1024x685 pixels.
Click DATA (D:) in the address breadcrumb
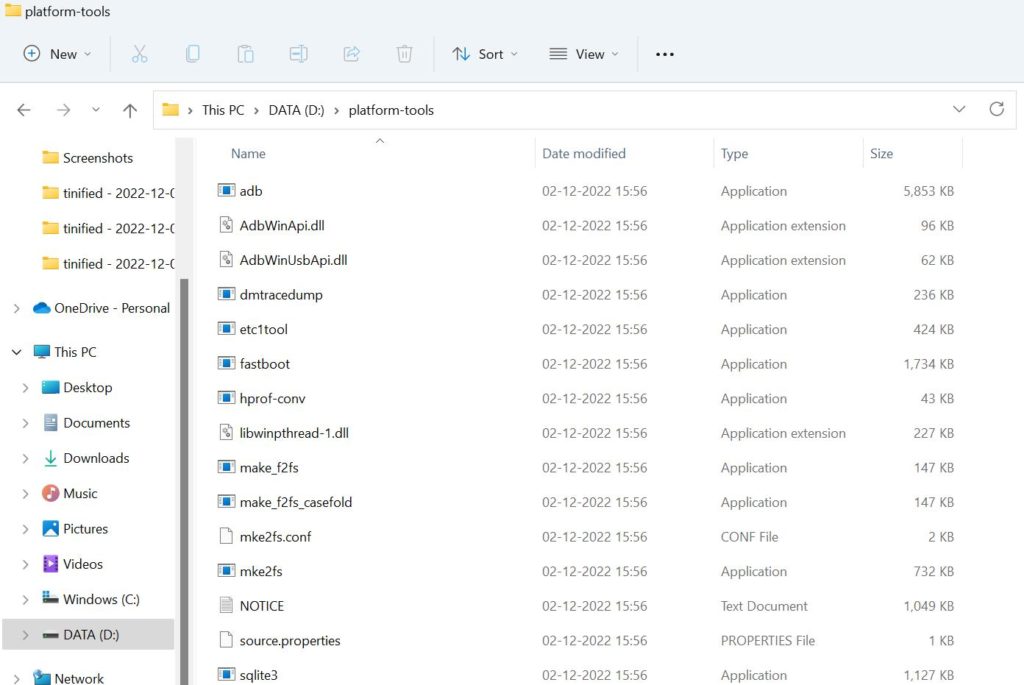(296, 110)
